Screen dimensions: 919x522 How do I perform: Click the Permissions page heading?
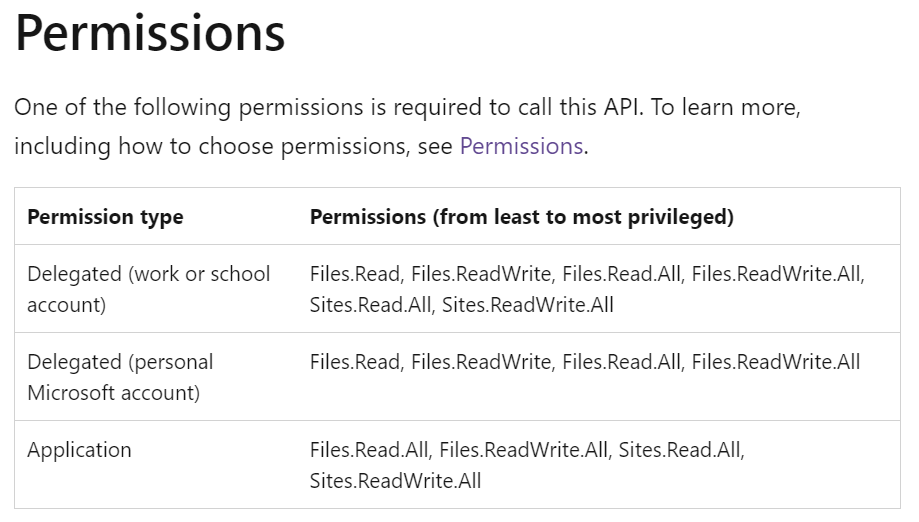[x=150, y=33]
